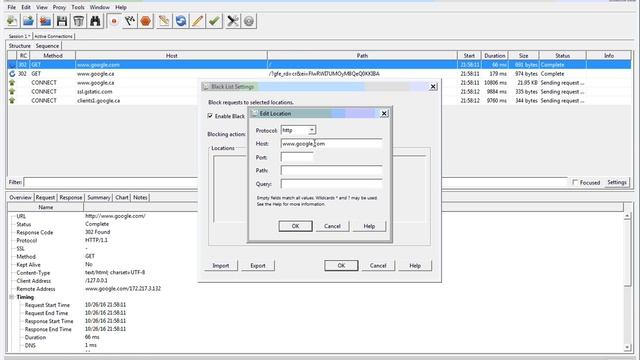Select the ssl.gstatic.com host row
Screen dimensions: 640x360
coord(320,92)
